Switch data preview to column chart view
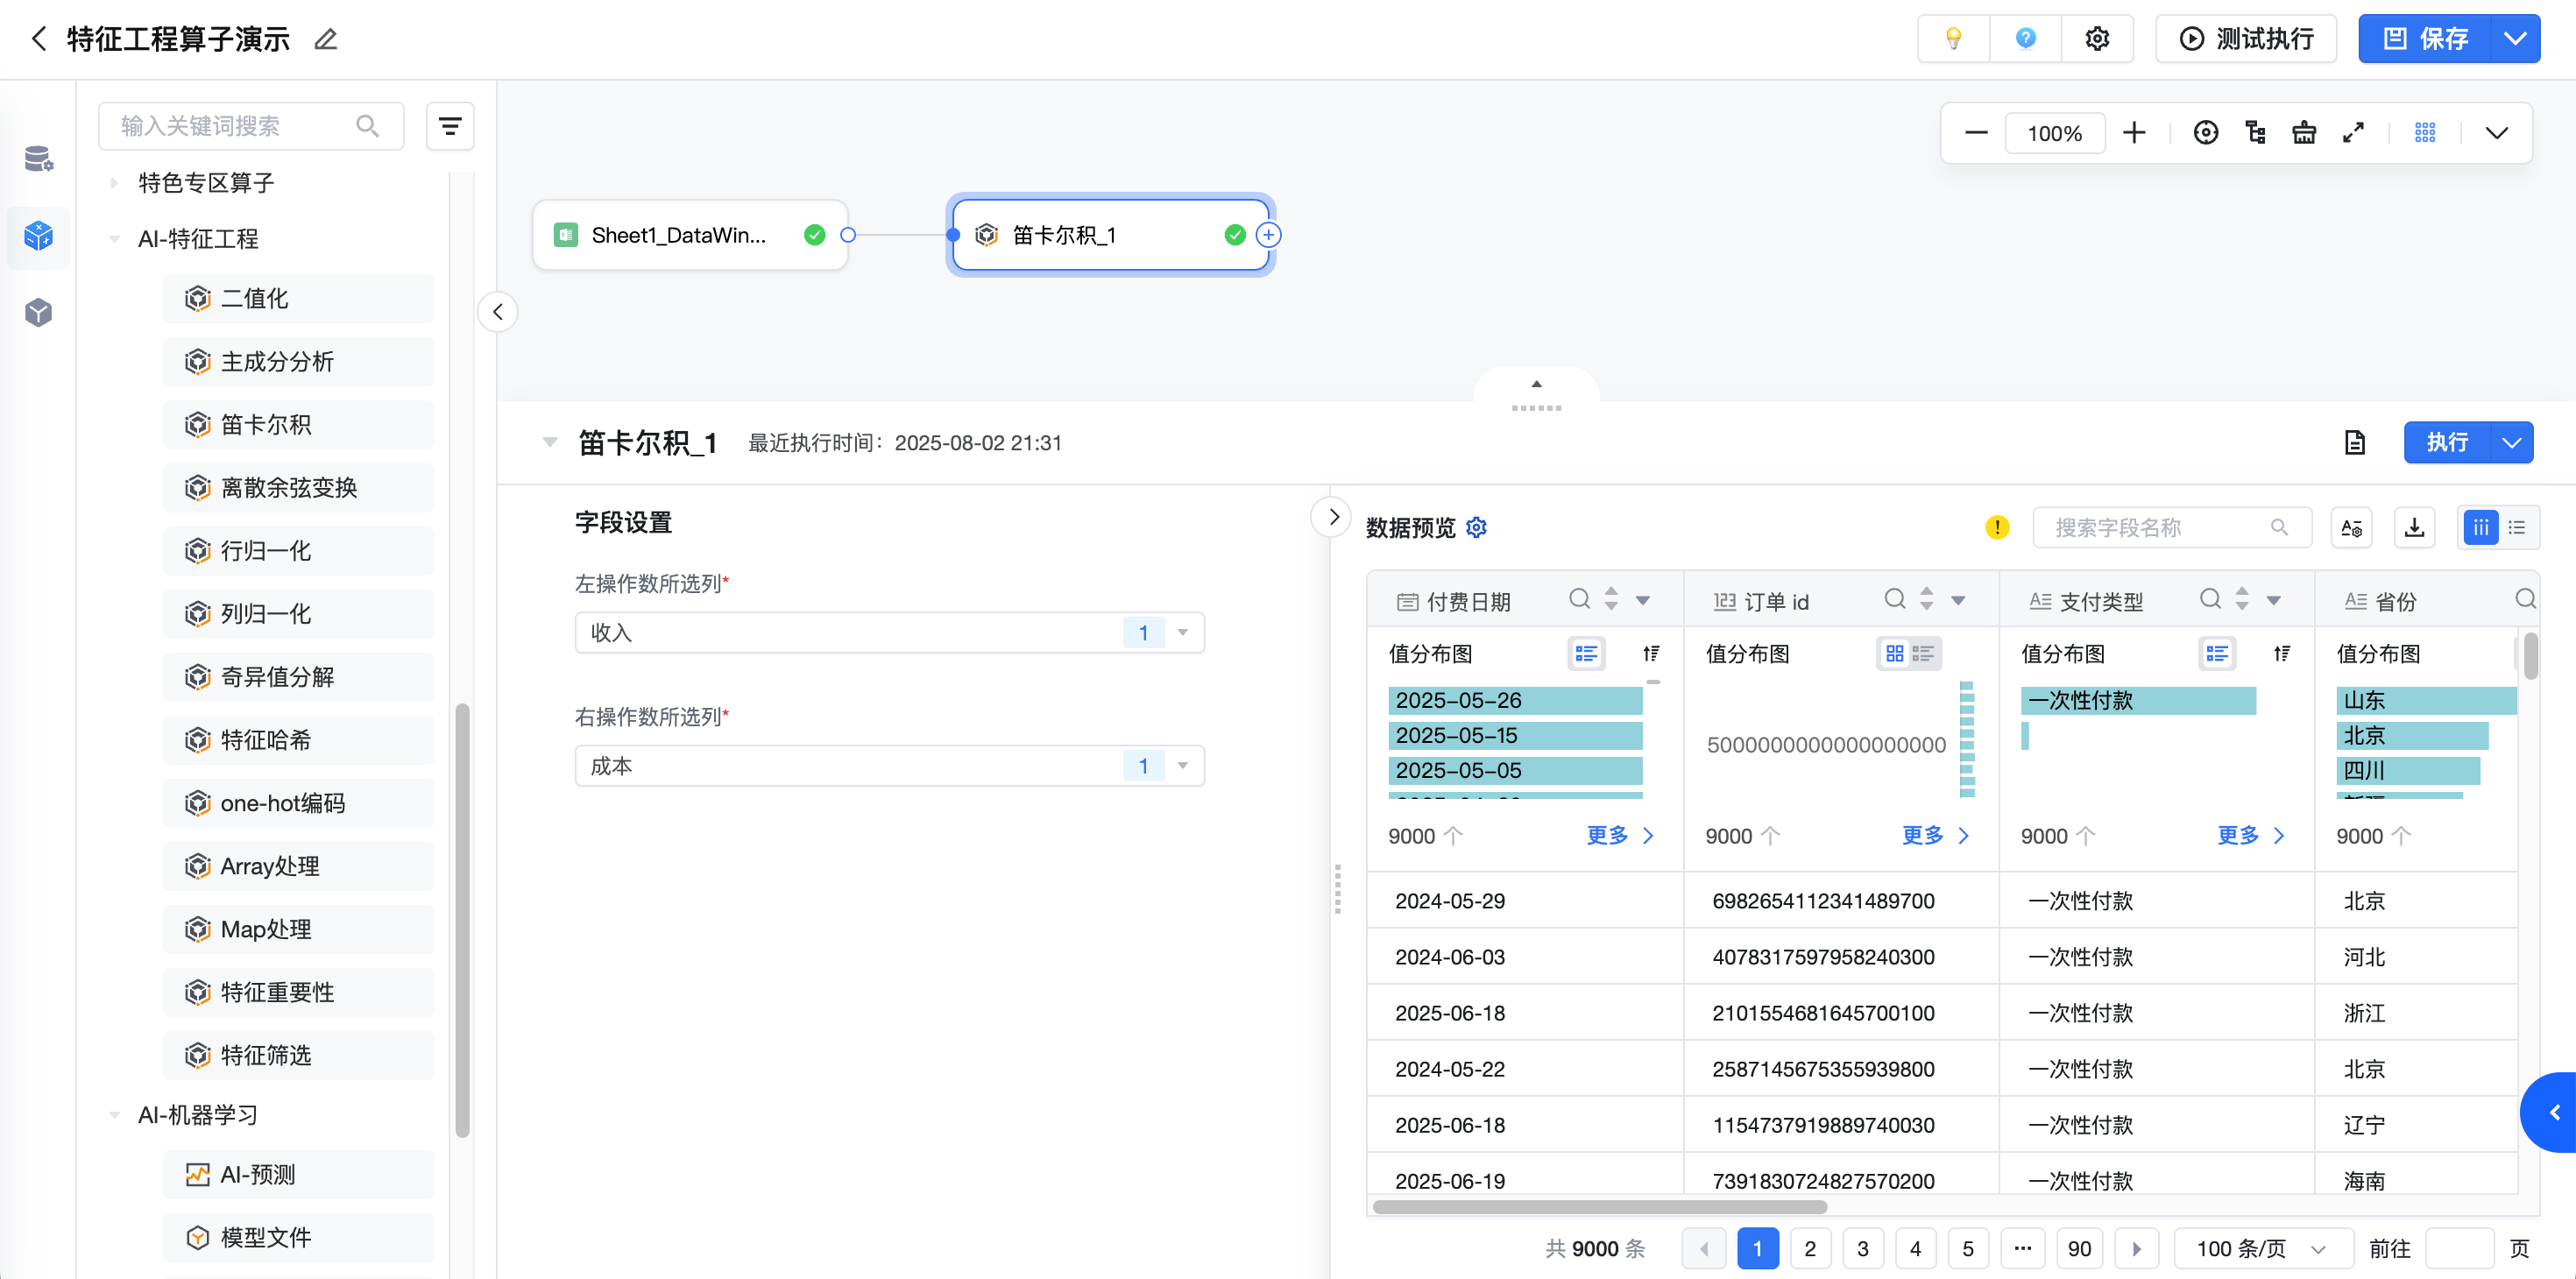 click(2481, 527)
